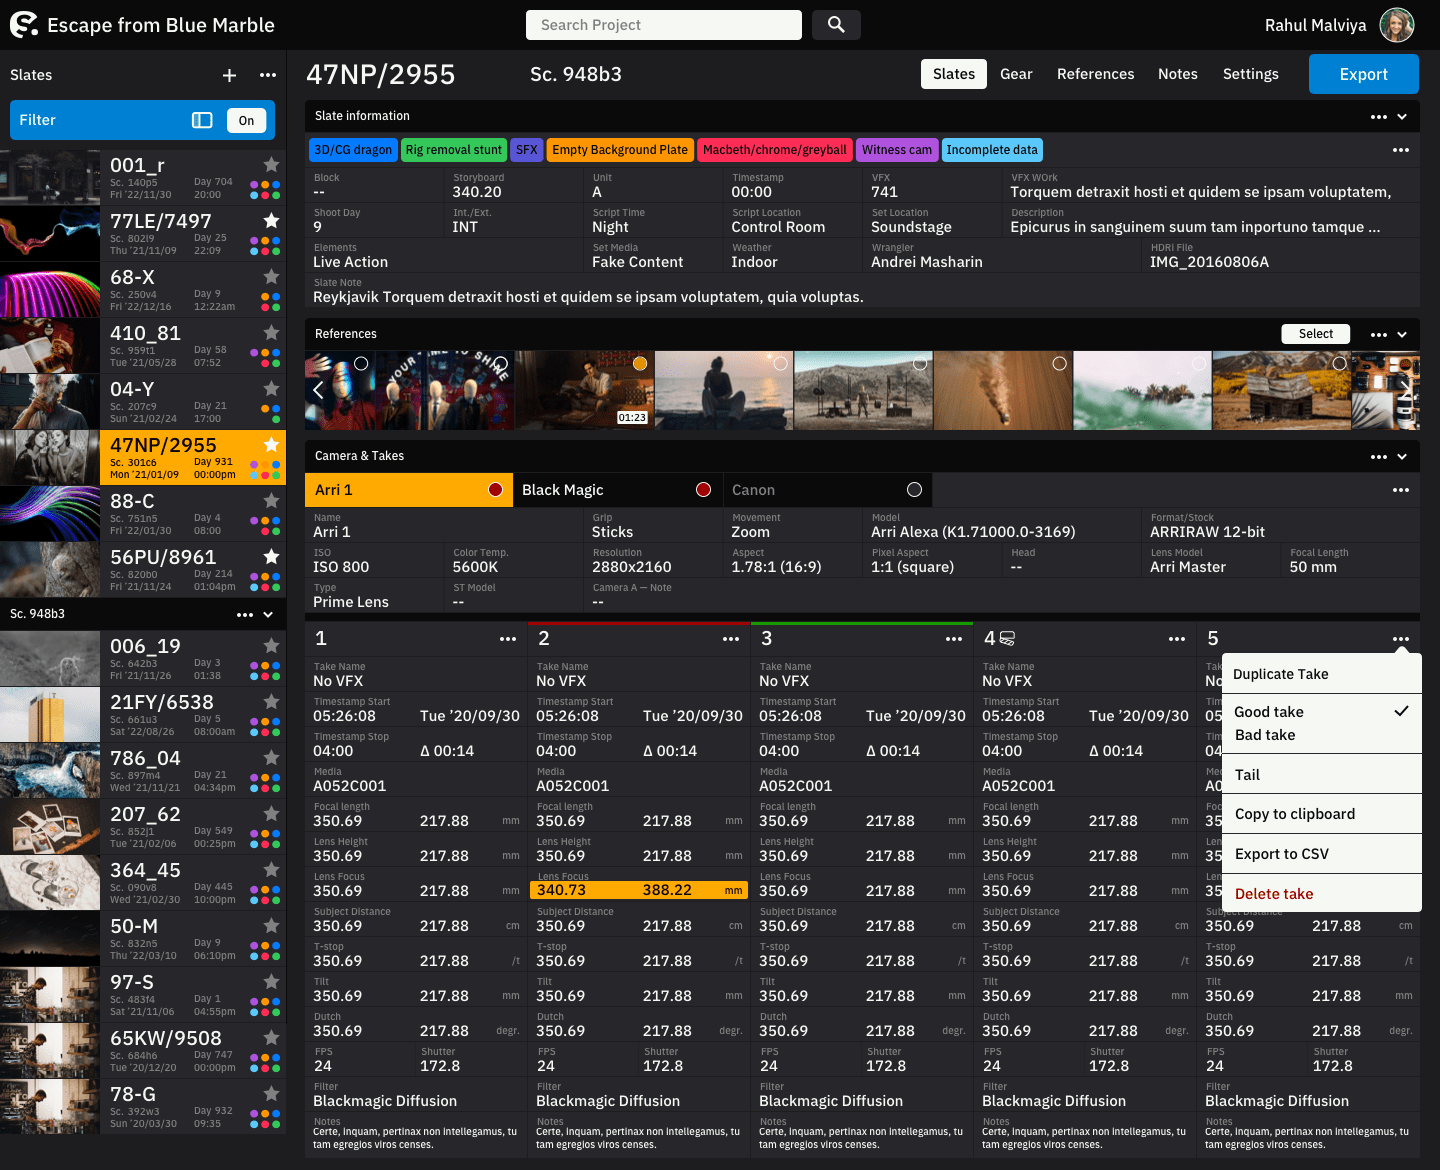Collapse the Slate information section
The width and height of the screenshot is (1440, 1170).
[x=1402, y=117]
